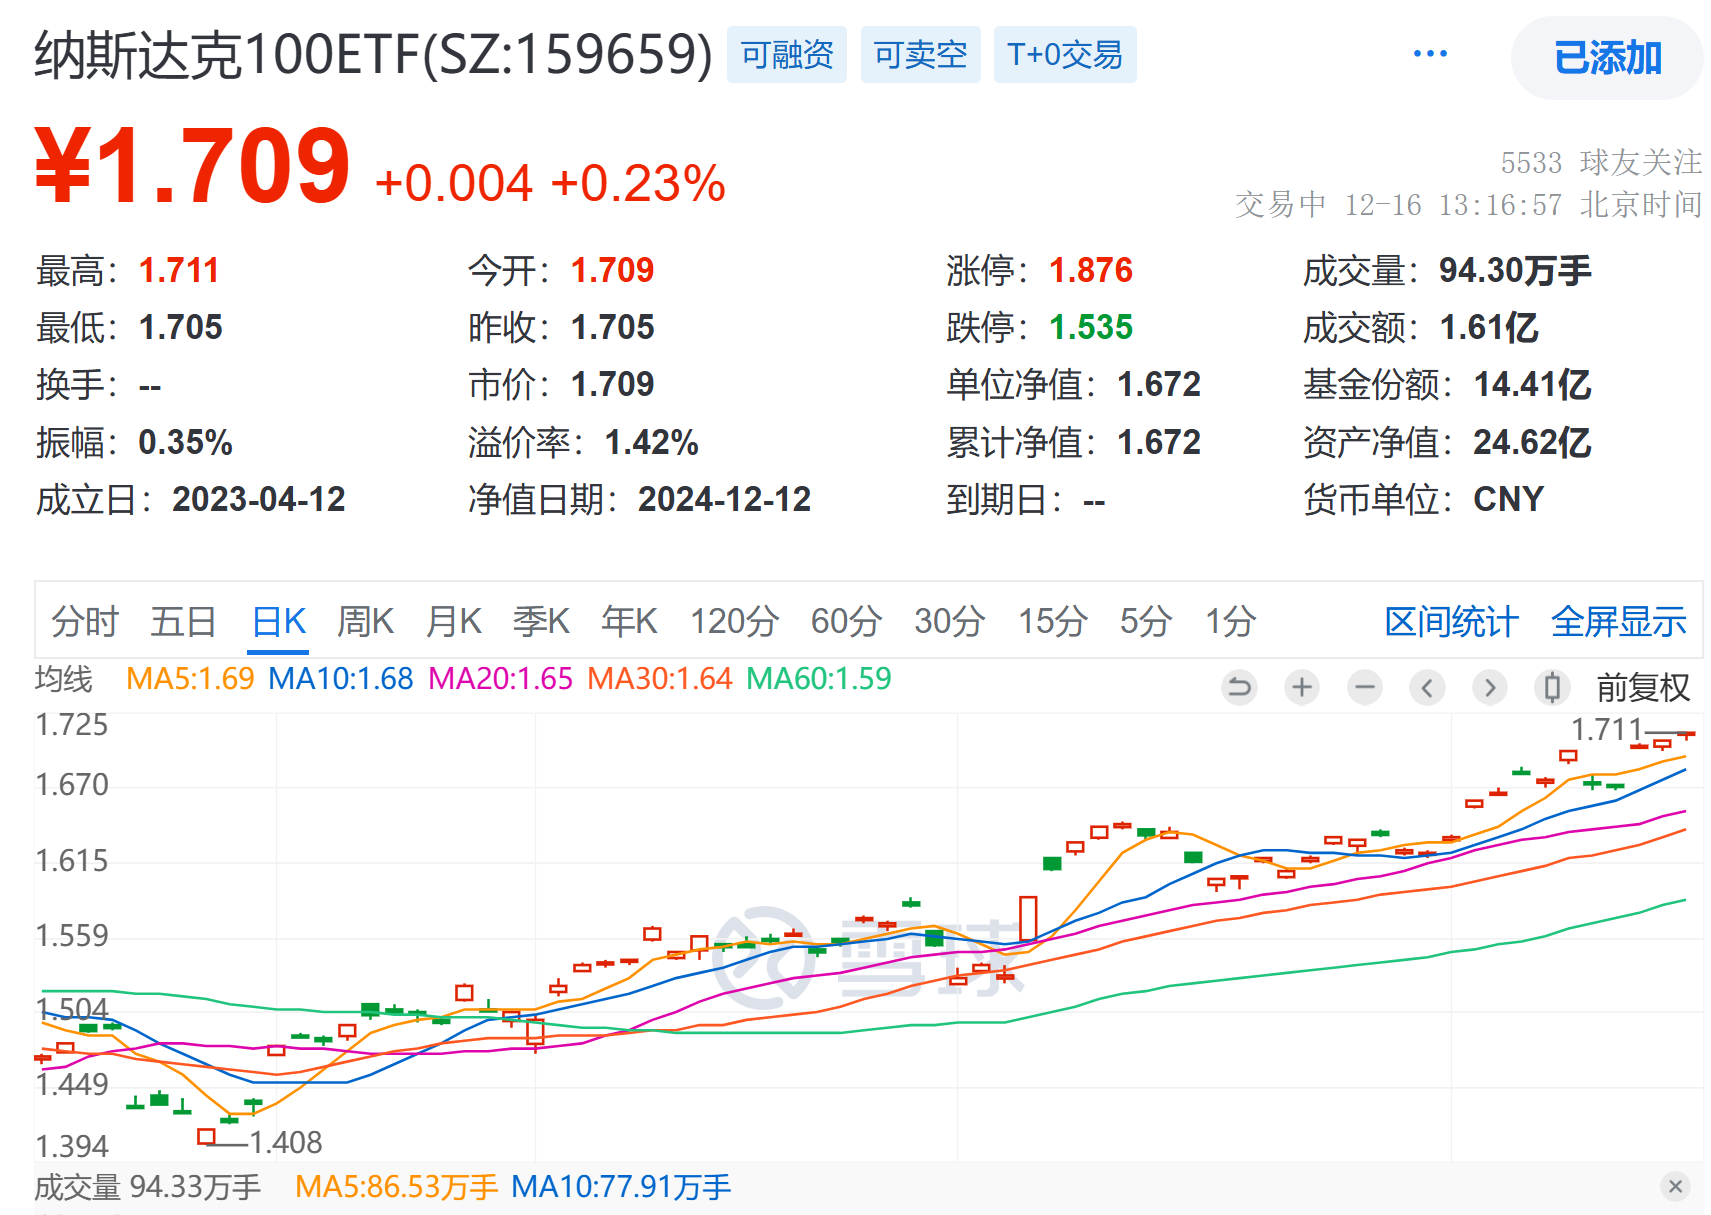Screen dimensions: 1711x1215
Task: Switch to the 5分 chart tab
Action: [x=1145, y=621]
